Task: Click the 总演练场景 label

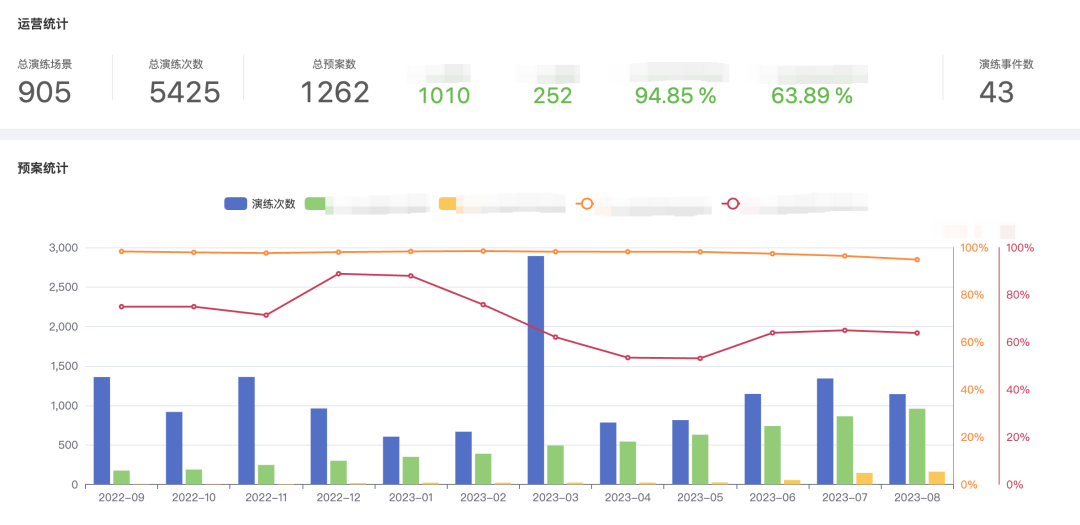Action: pyautogui.click(x=45, y=65)
